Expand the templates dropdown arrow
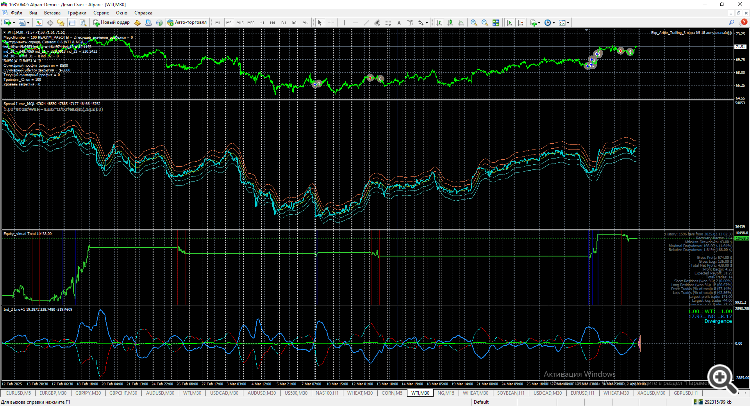The height and width of the screenshot is (406, 750). pos(568,22)
